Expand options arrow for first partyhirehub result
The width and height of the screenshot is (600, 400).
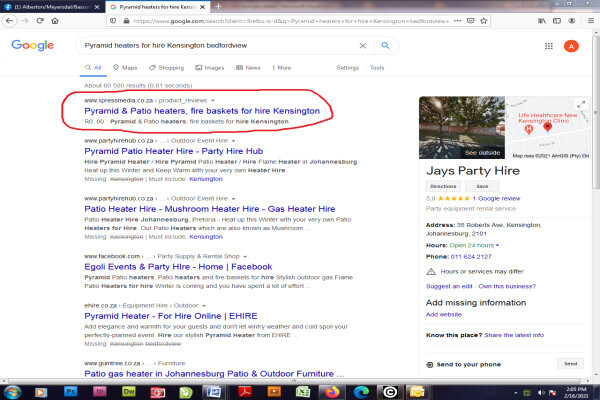tap(233, 141)
